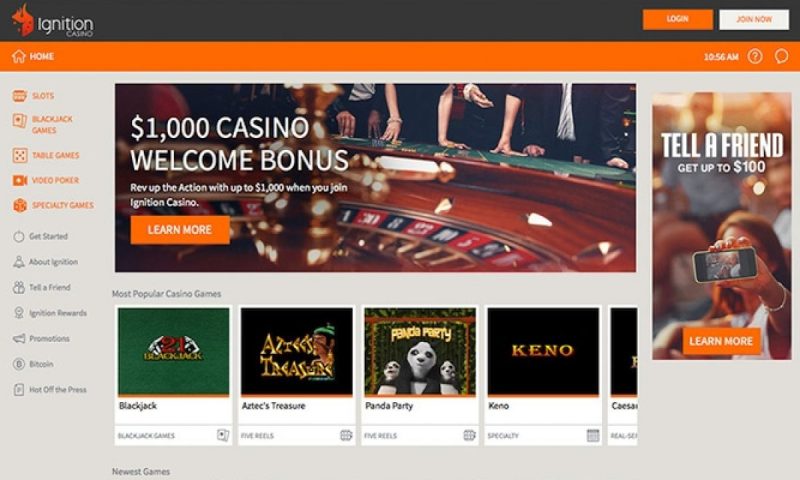
Task: Open the Keno game thumbnail
Action: click(543, 351)
